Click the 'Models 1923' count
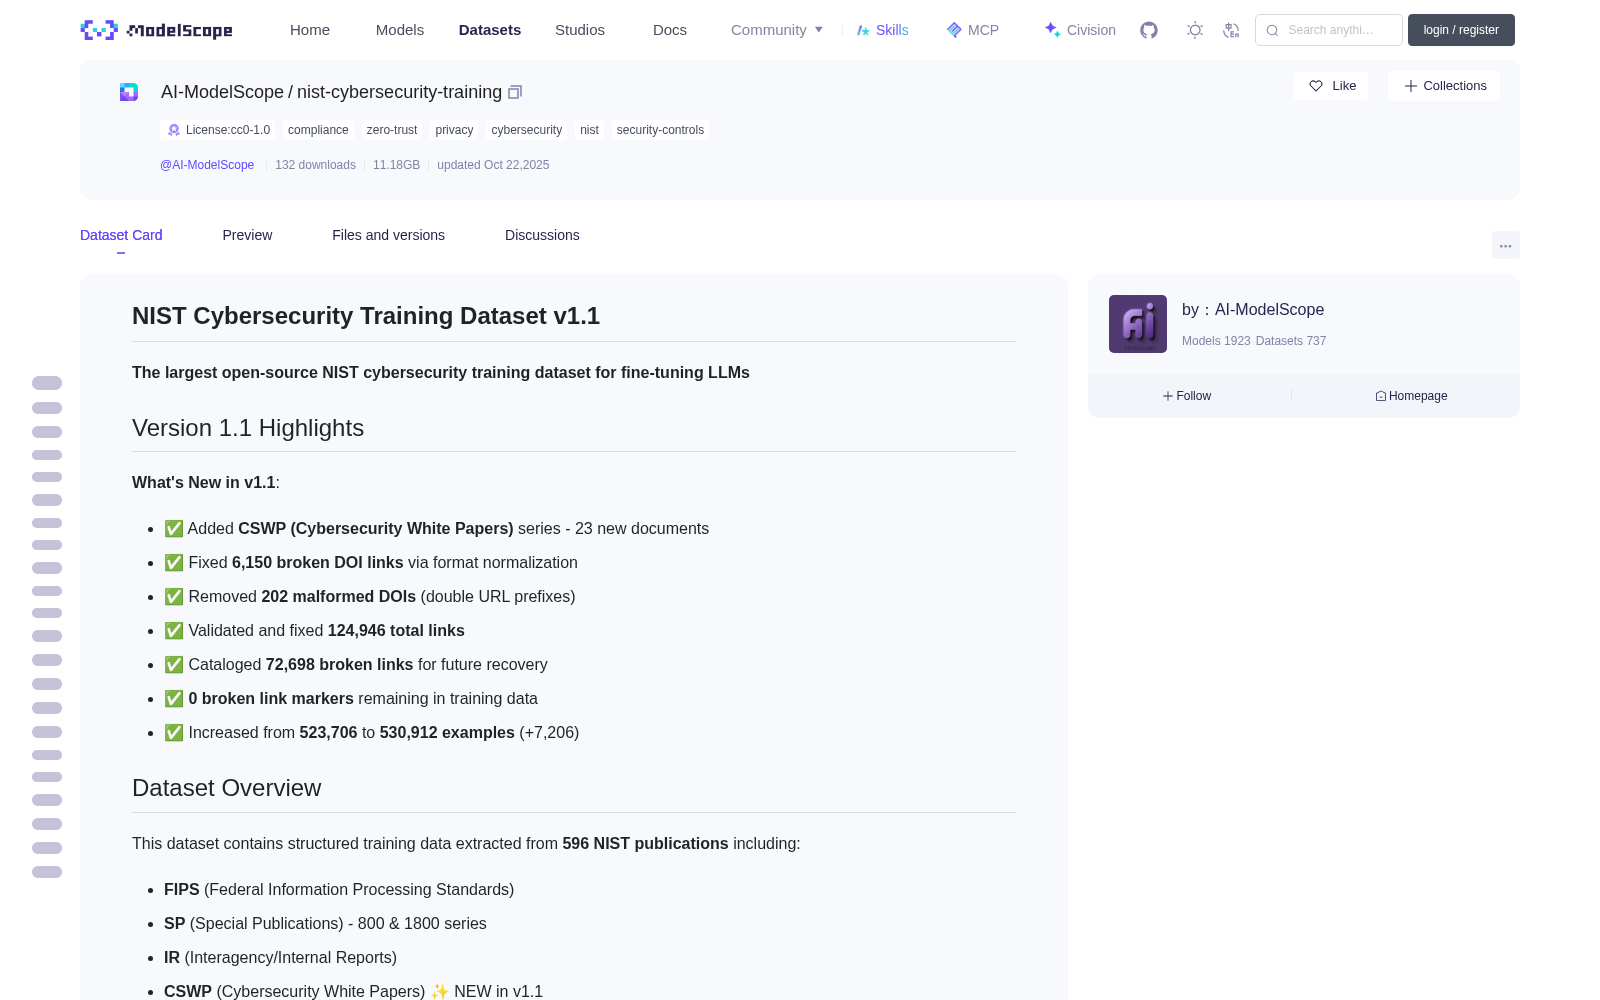 click(x=1216, y=341)
